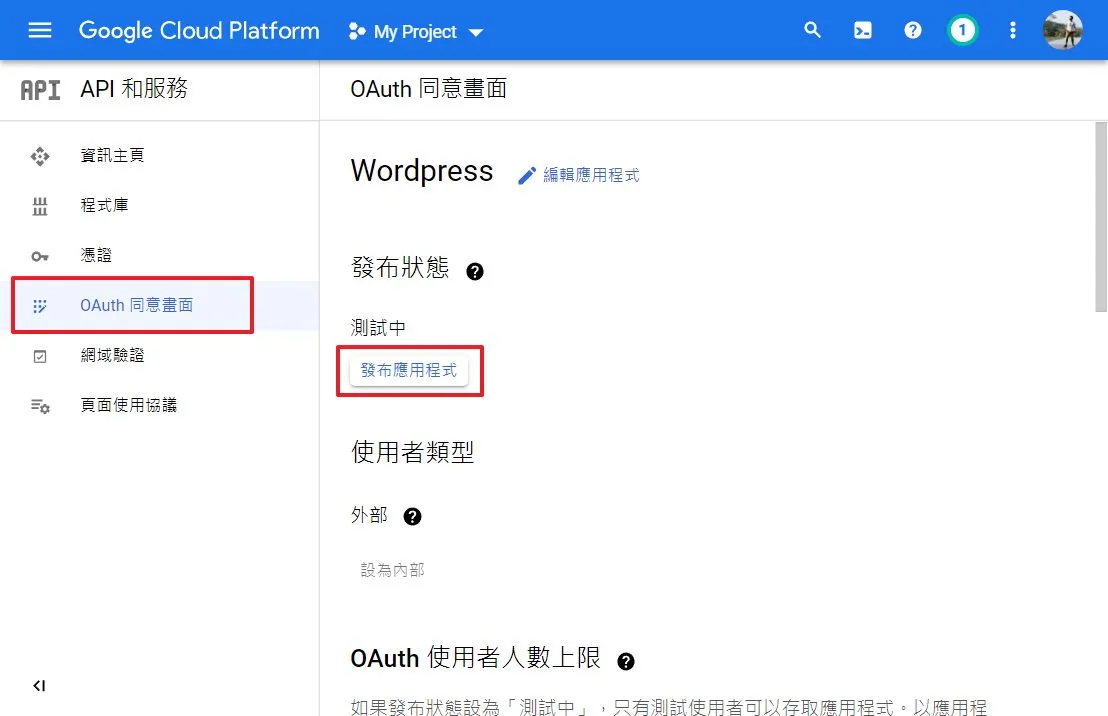Open the three-dot settings menu
The width and height of the screenshot is (1108, 716).
(x=1013, y=30)
